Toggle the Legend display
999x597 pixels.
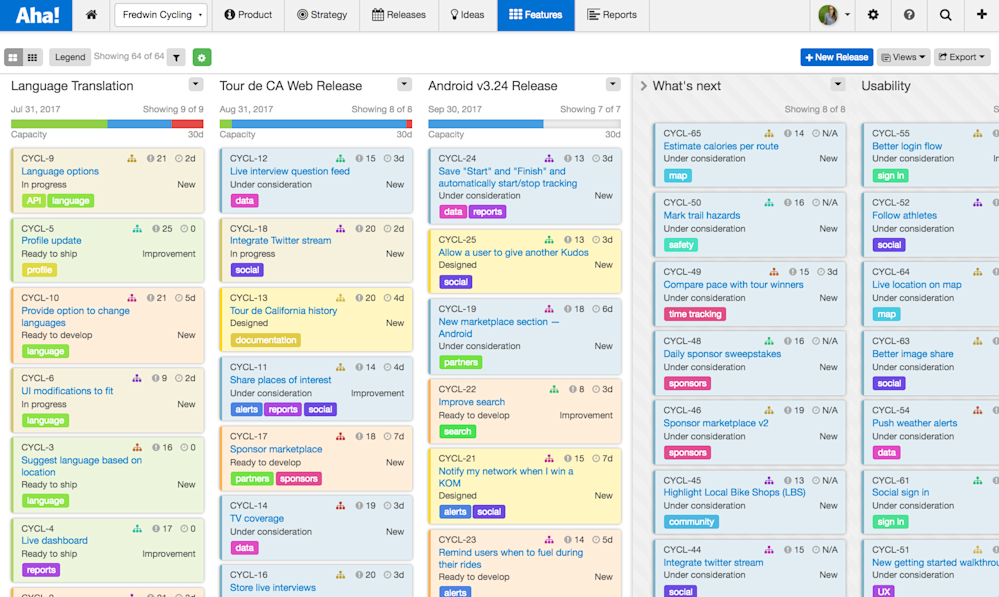69,57
